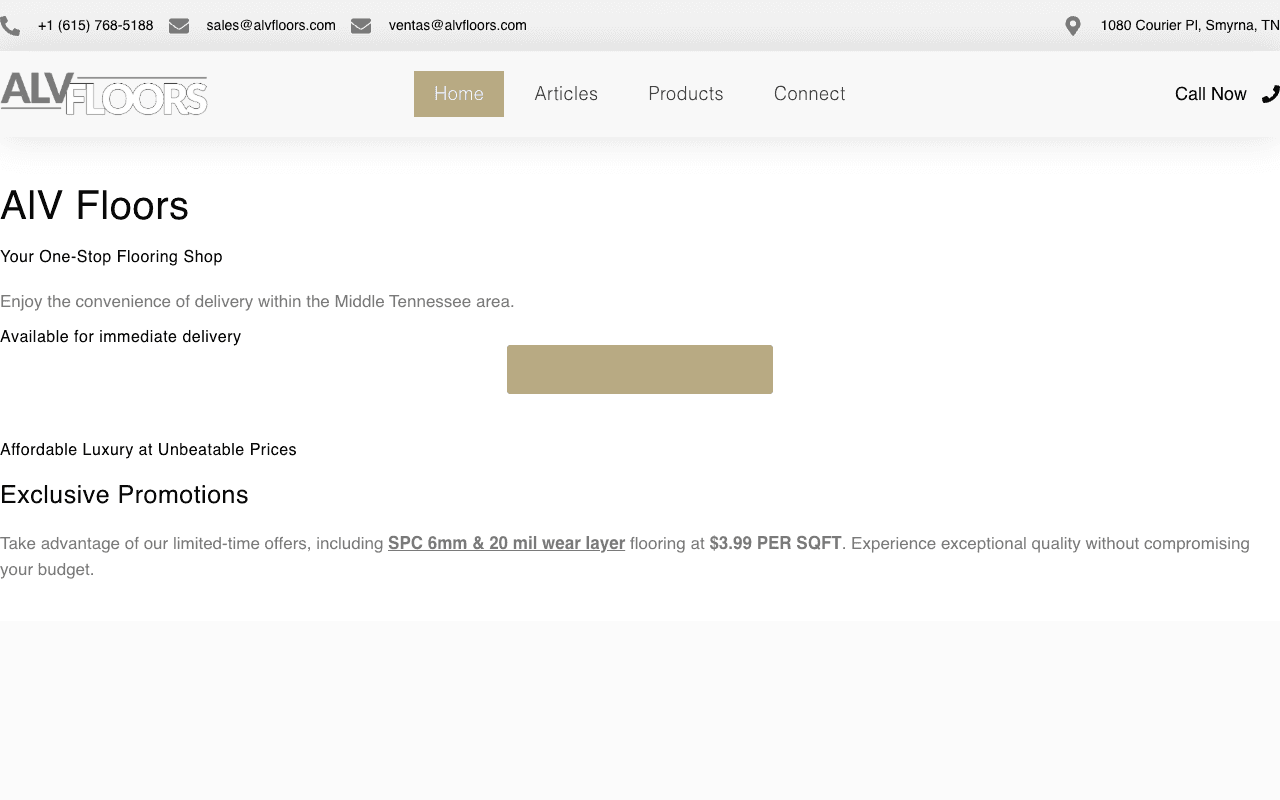
Task: Click the AlV Floors page heading
Action: click(x=95, y=206)
